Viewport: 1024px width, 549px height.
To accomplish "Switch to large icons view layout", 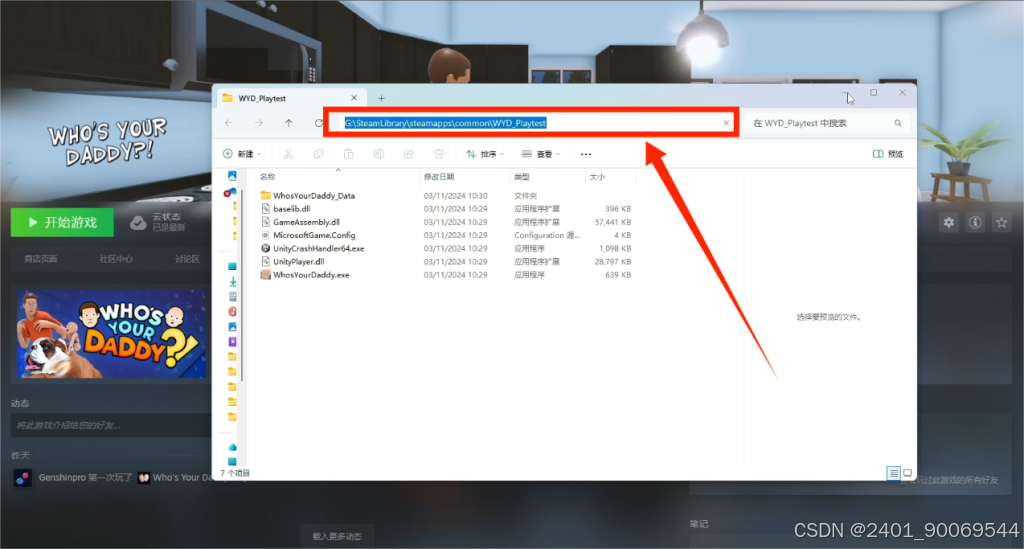I will point(907,473).
